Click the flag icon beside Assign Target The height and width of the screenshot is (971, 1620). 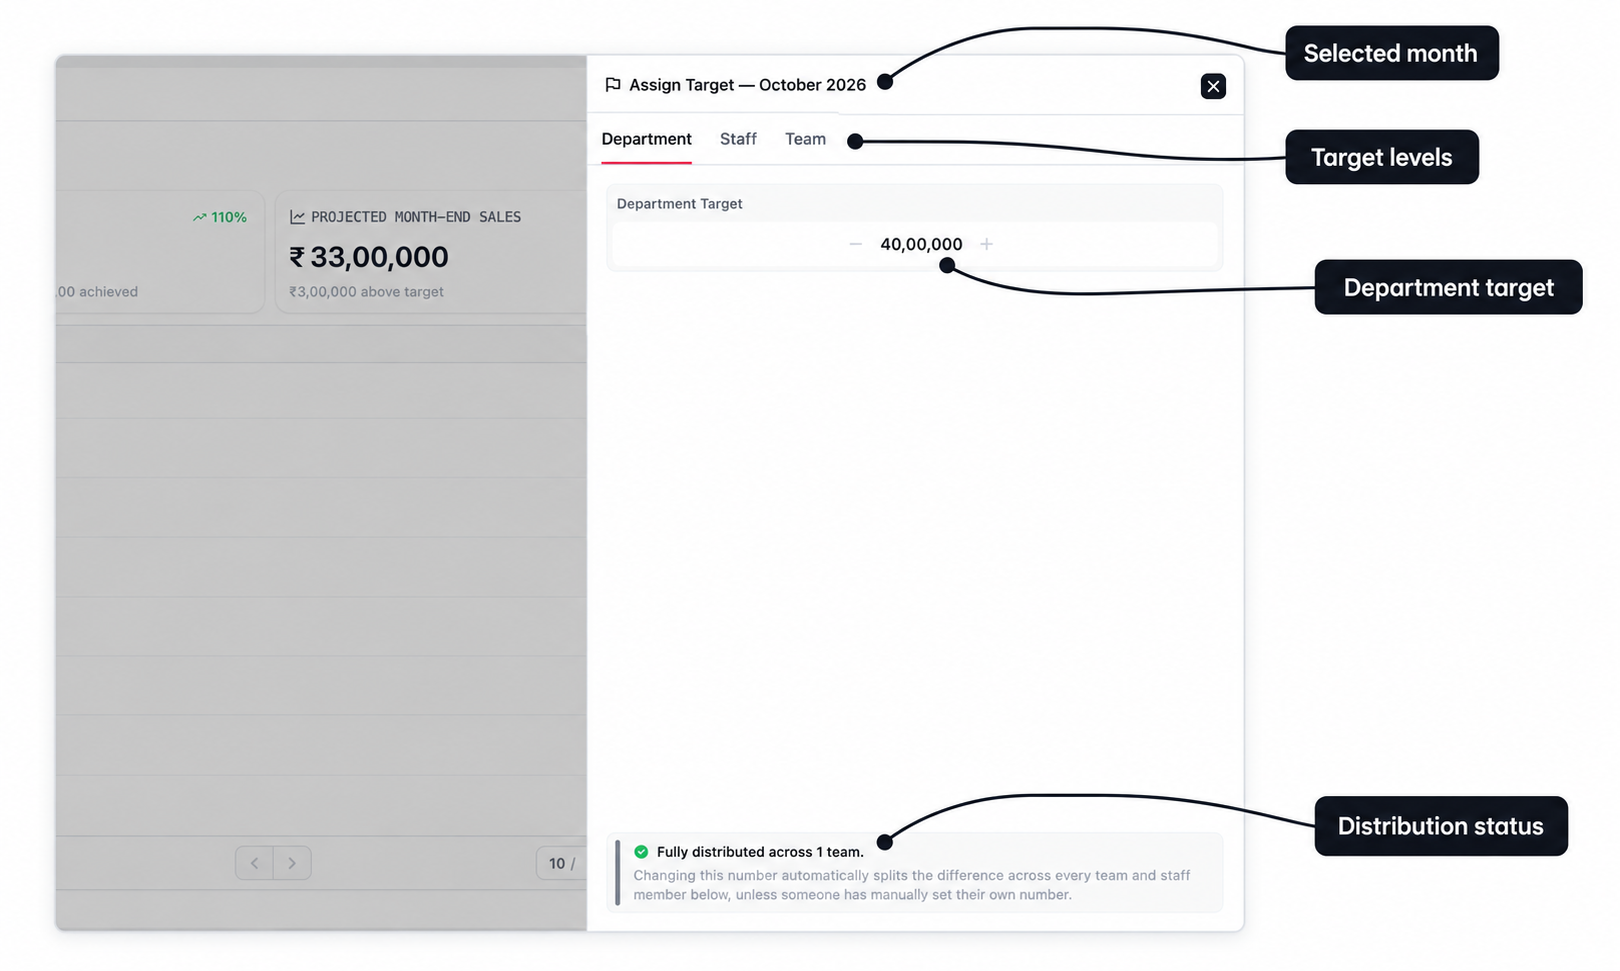[x=613, y=85]
